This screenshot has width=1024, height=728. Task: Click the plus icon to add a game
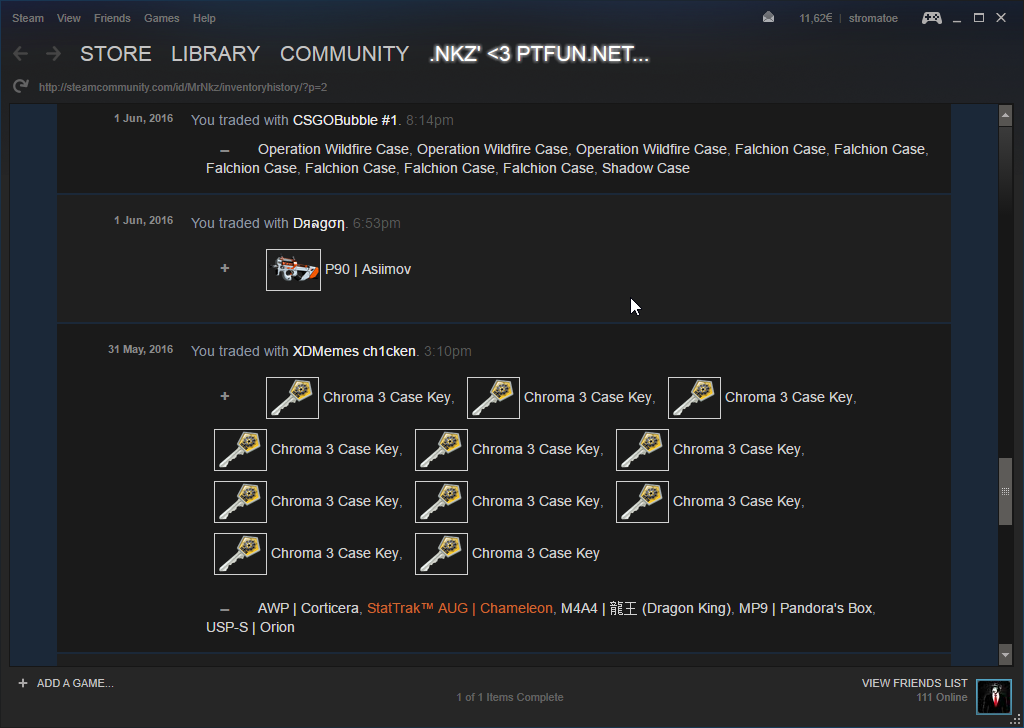[22, 683]
